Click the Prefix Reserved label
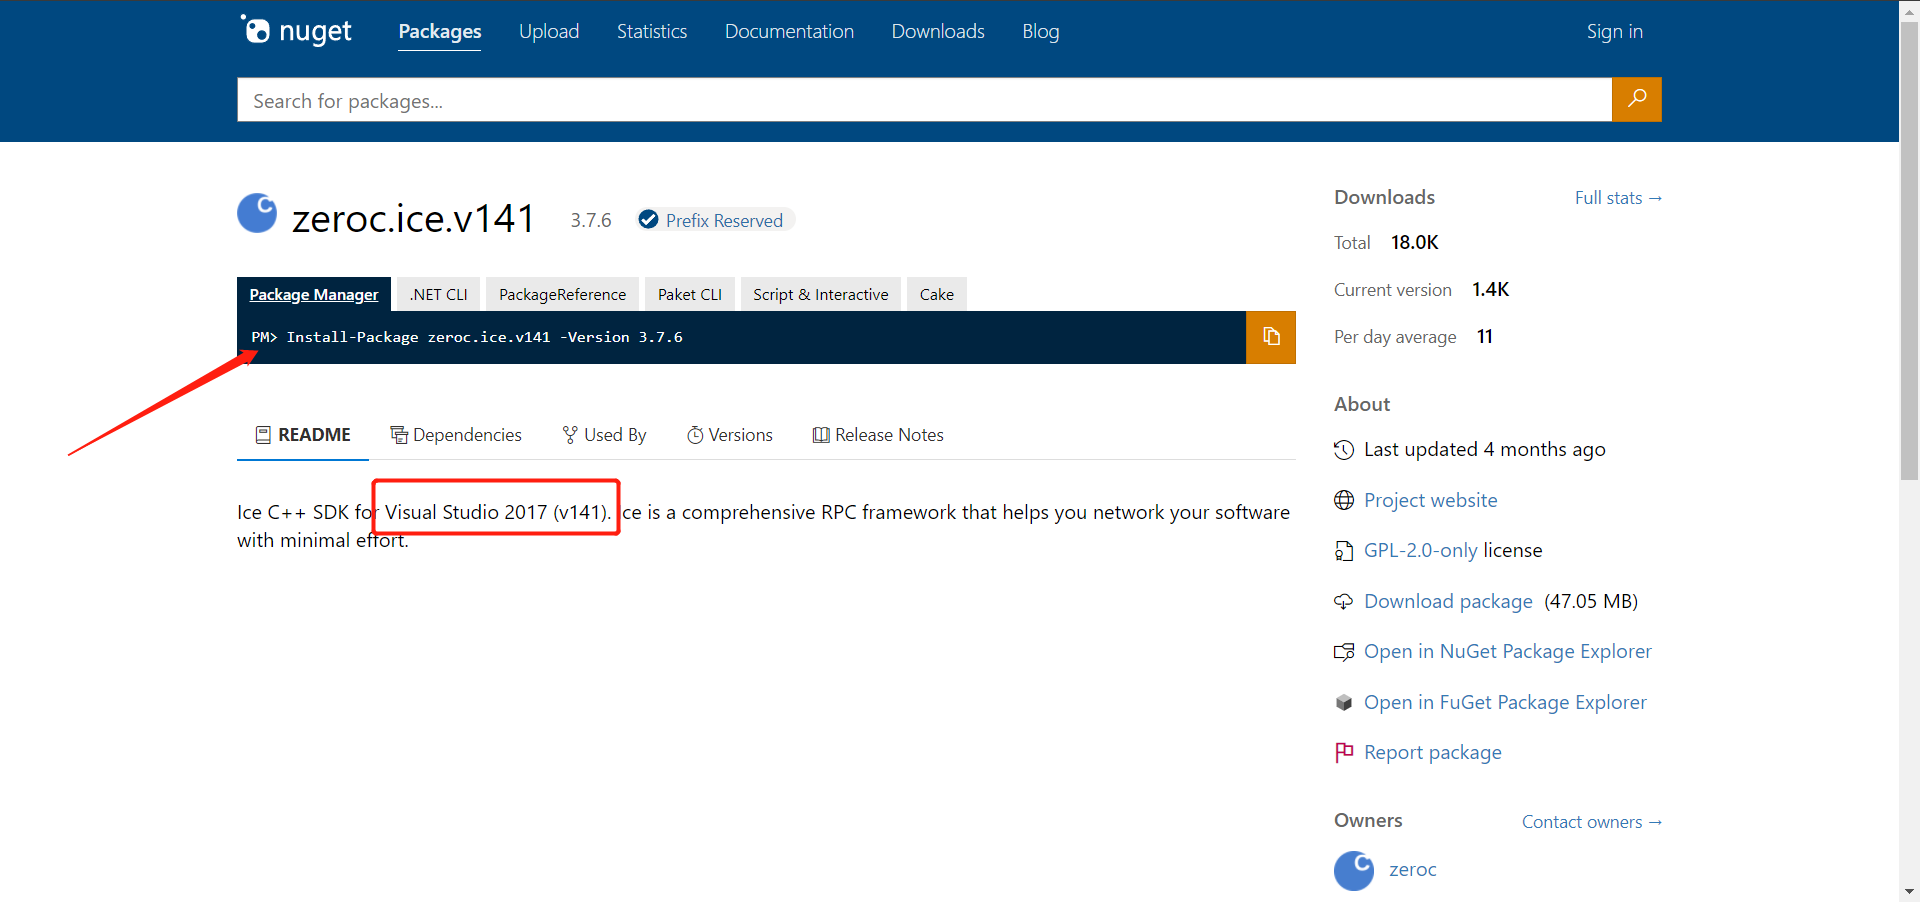The image size is (1920, 902). click(724, 220)
